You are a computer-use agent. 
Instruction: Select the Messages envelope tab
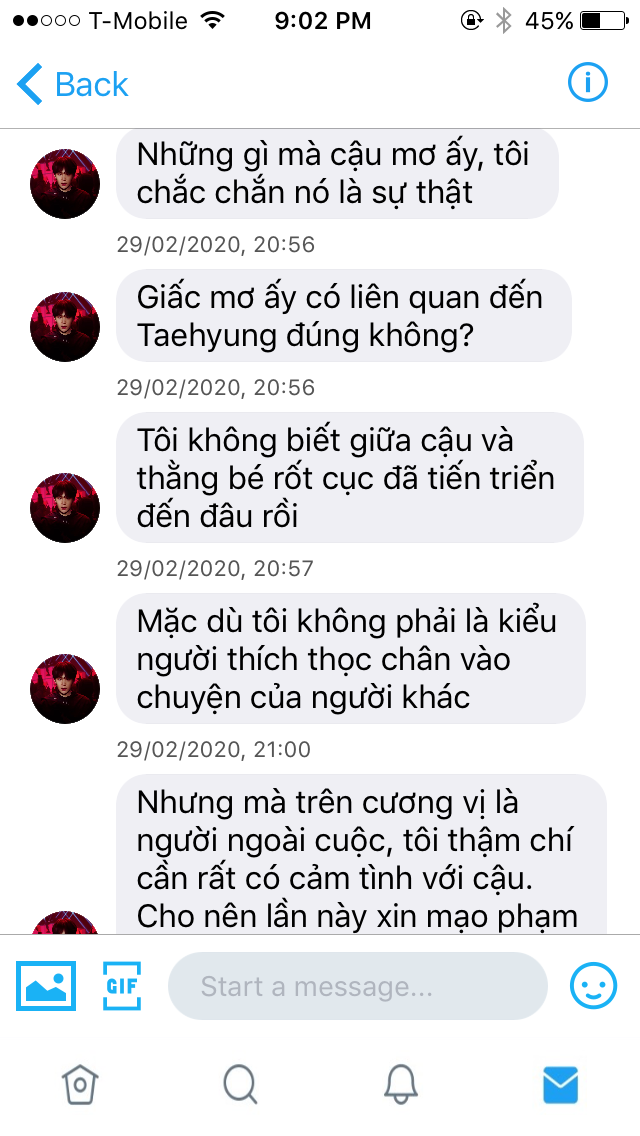[x=560, y=1085]
